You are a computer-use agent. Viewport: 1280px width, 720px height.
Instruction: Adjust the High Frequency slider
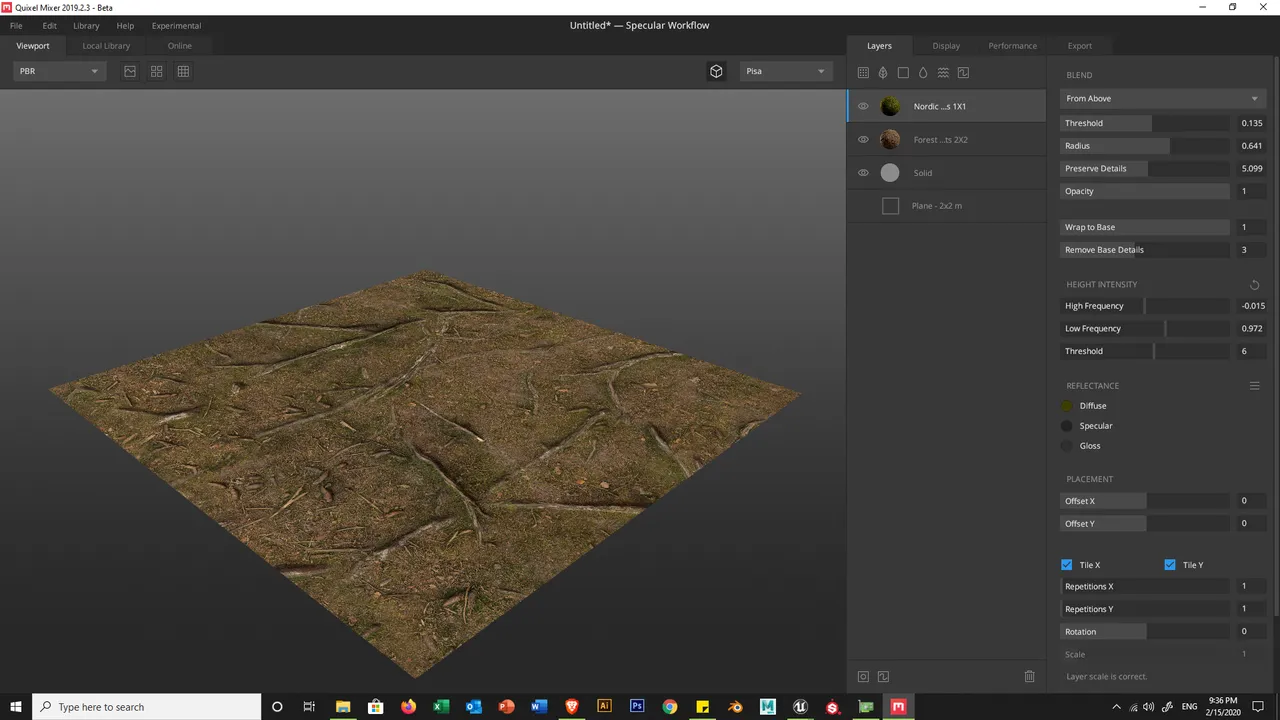[x=1145, y=306]
